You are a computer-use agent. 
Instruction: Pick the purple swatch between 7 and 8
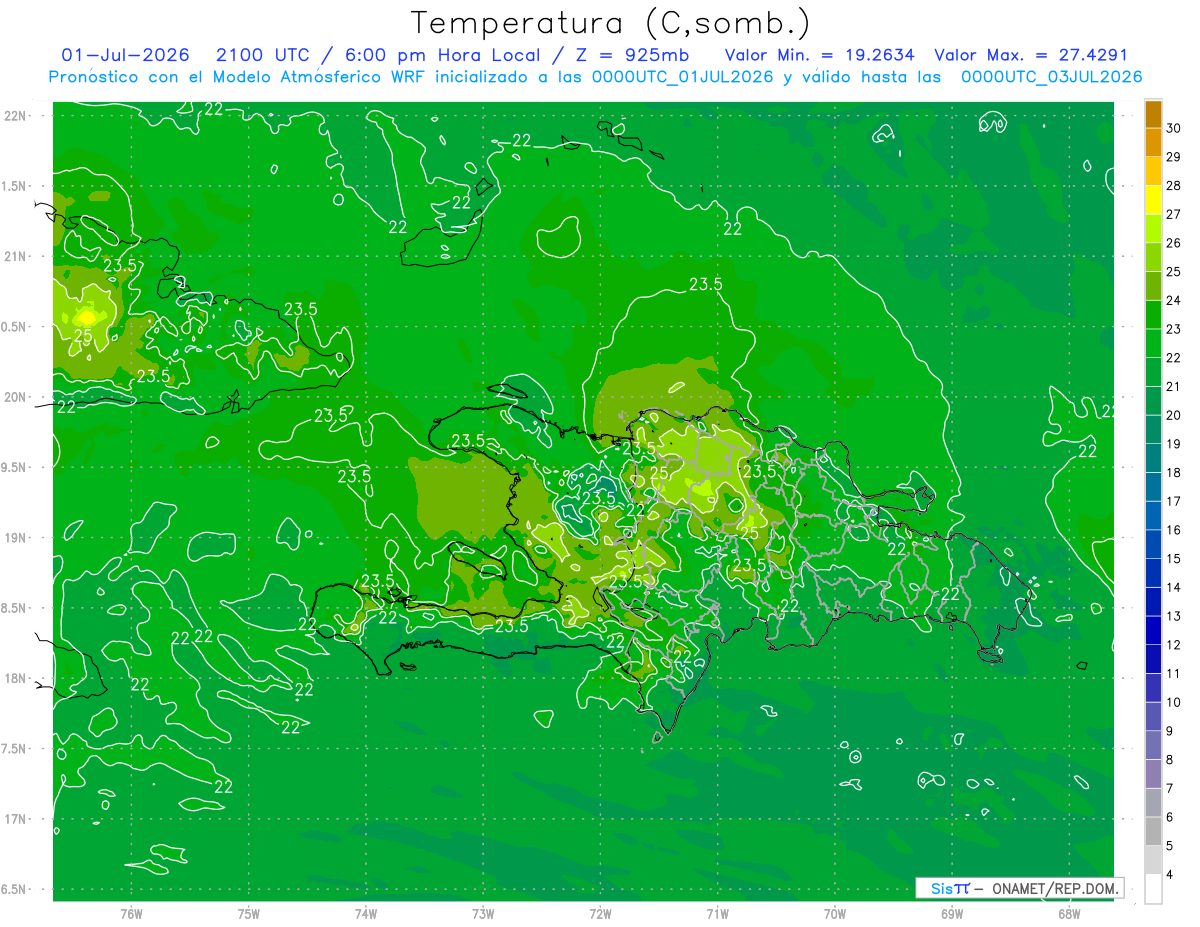pyautogui.click(x=1153, y=774)
